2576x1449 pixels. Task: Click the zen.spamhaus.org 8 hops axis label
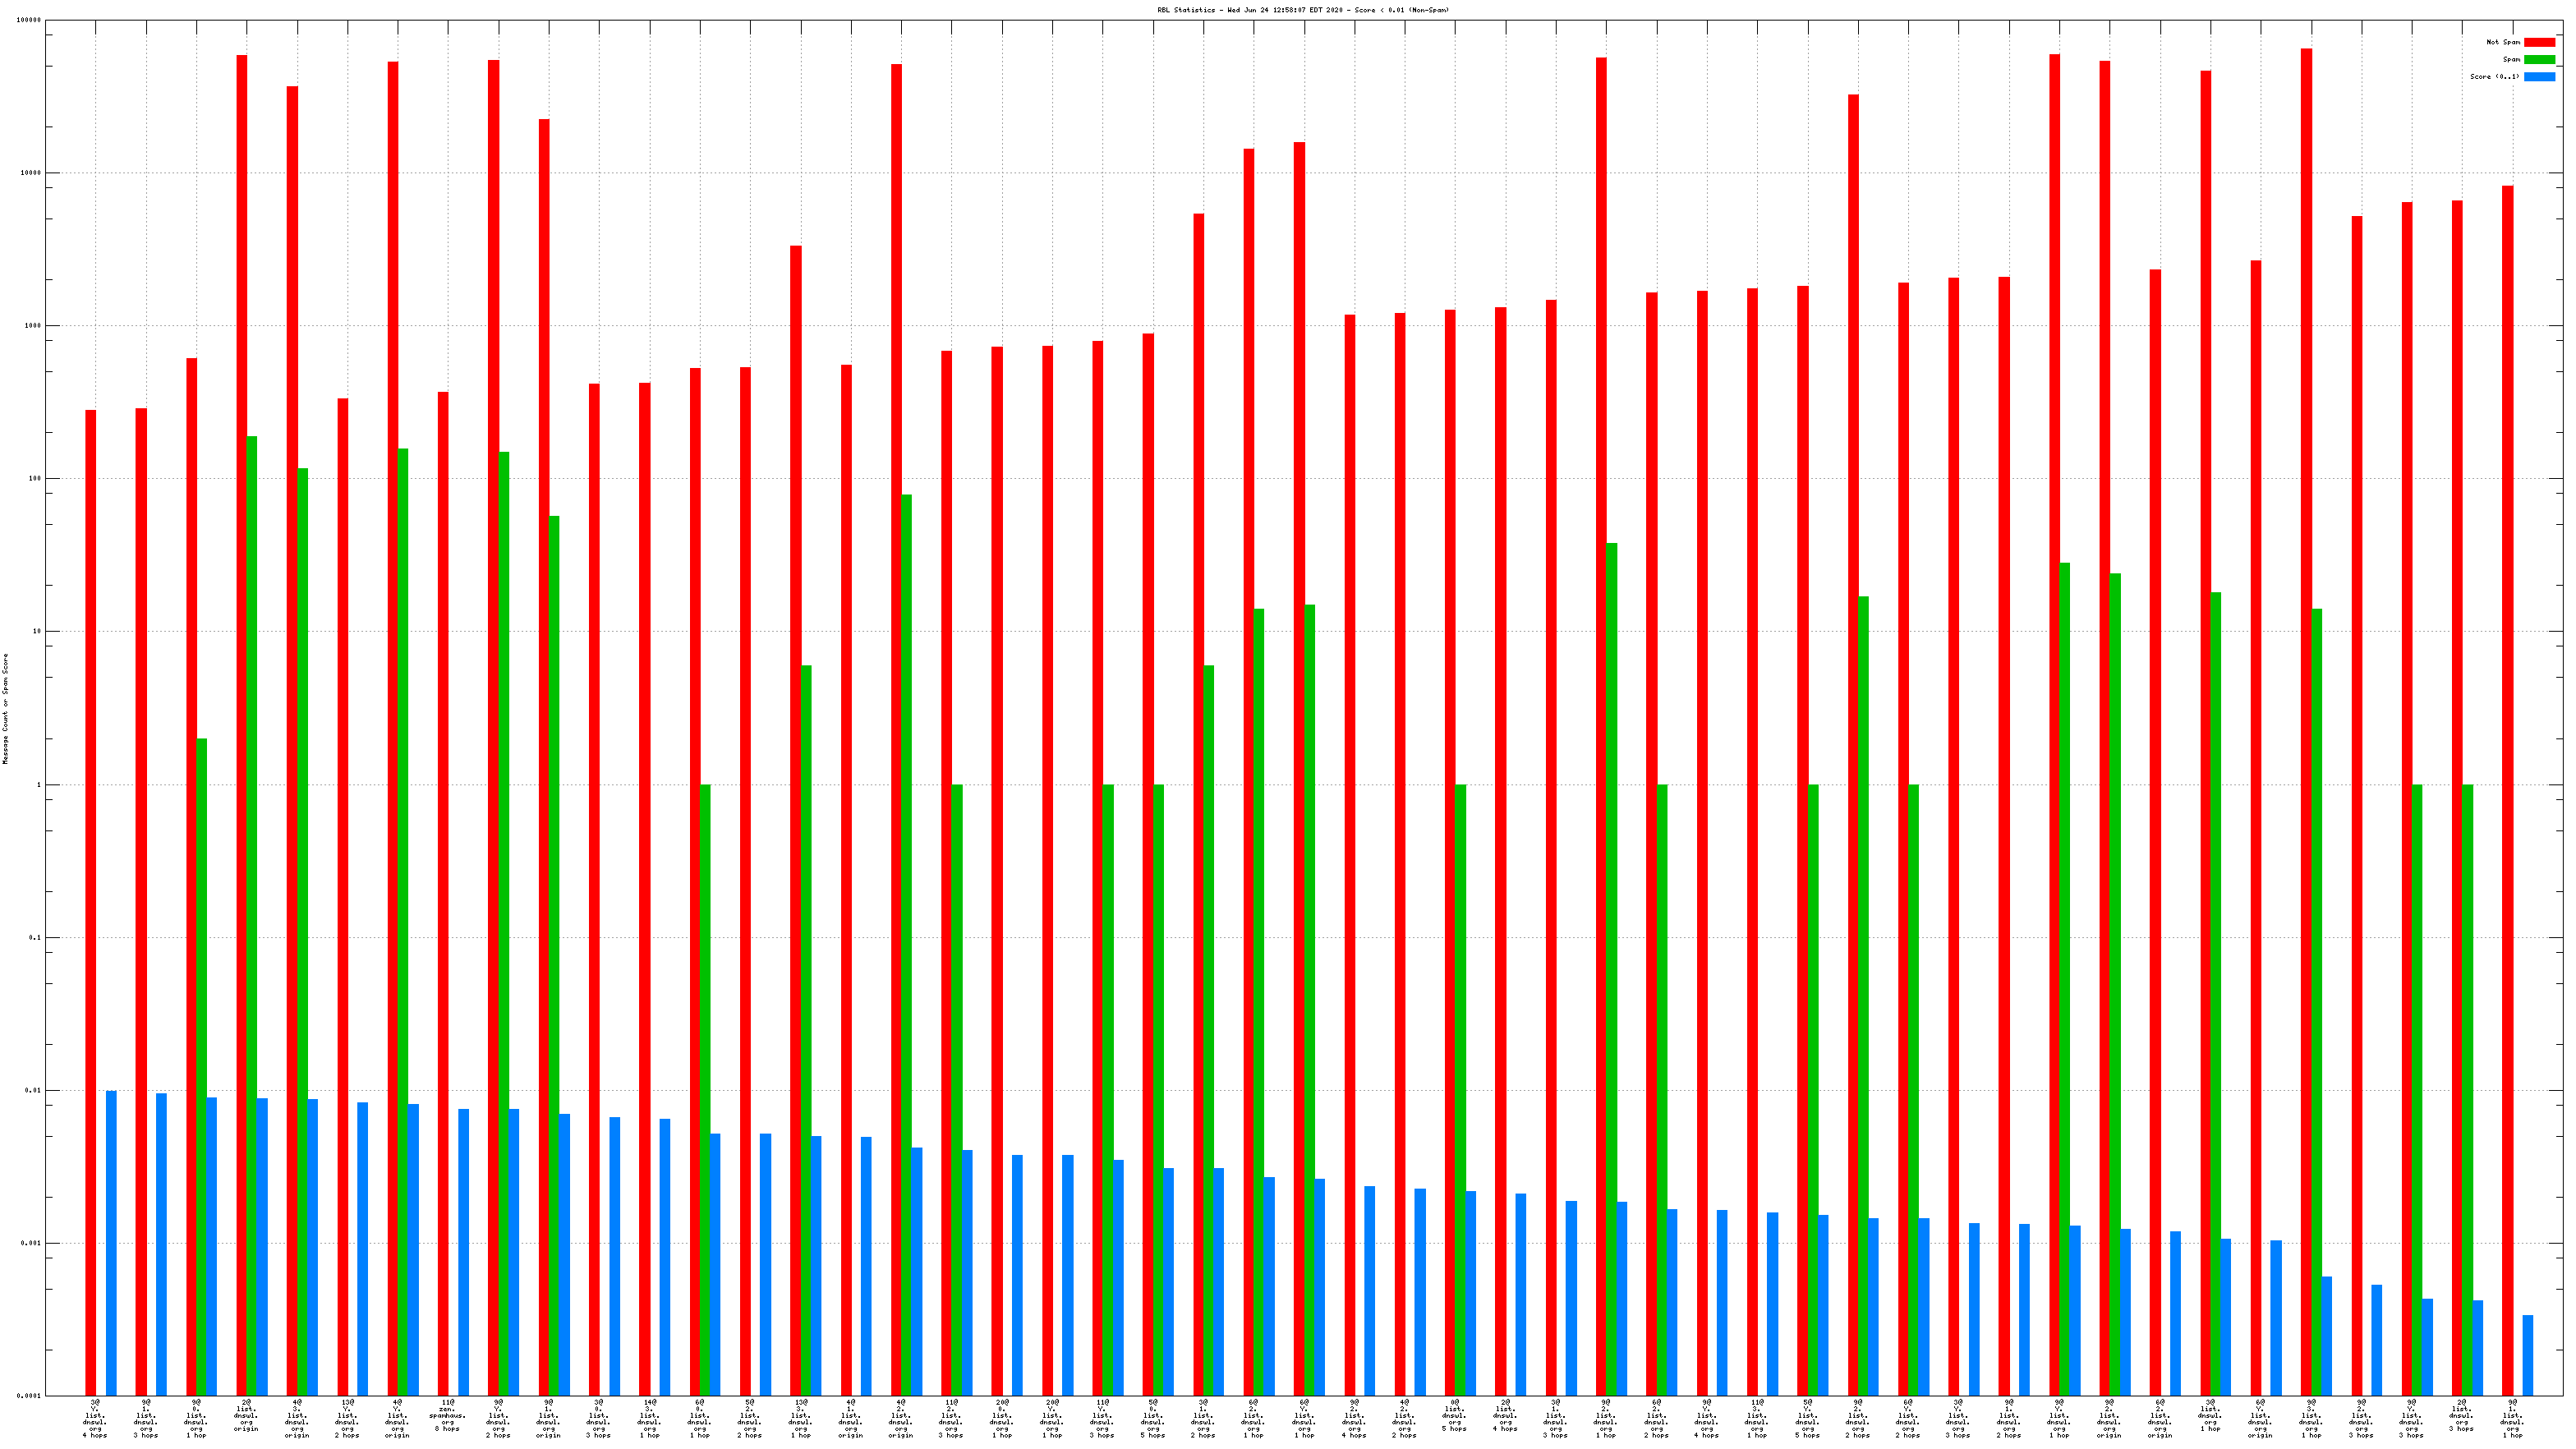(447, 1418)
